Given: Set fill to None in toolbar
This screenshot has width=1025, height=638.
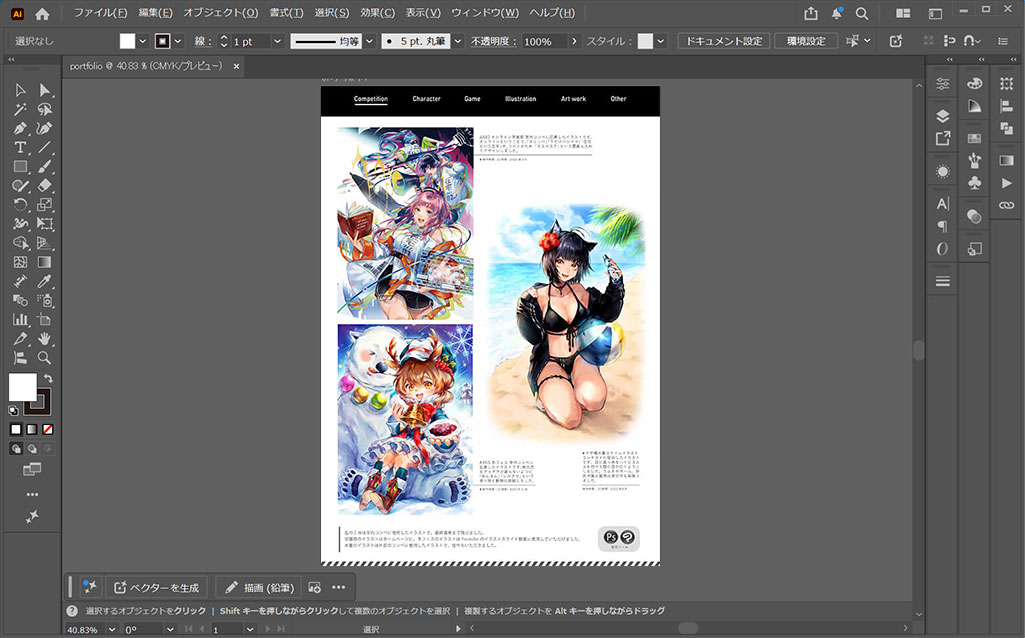Looking at the screenshot, I should [47, 429].
